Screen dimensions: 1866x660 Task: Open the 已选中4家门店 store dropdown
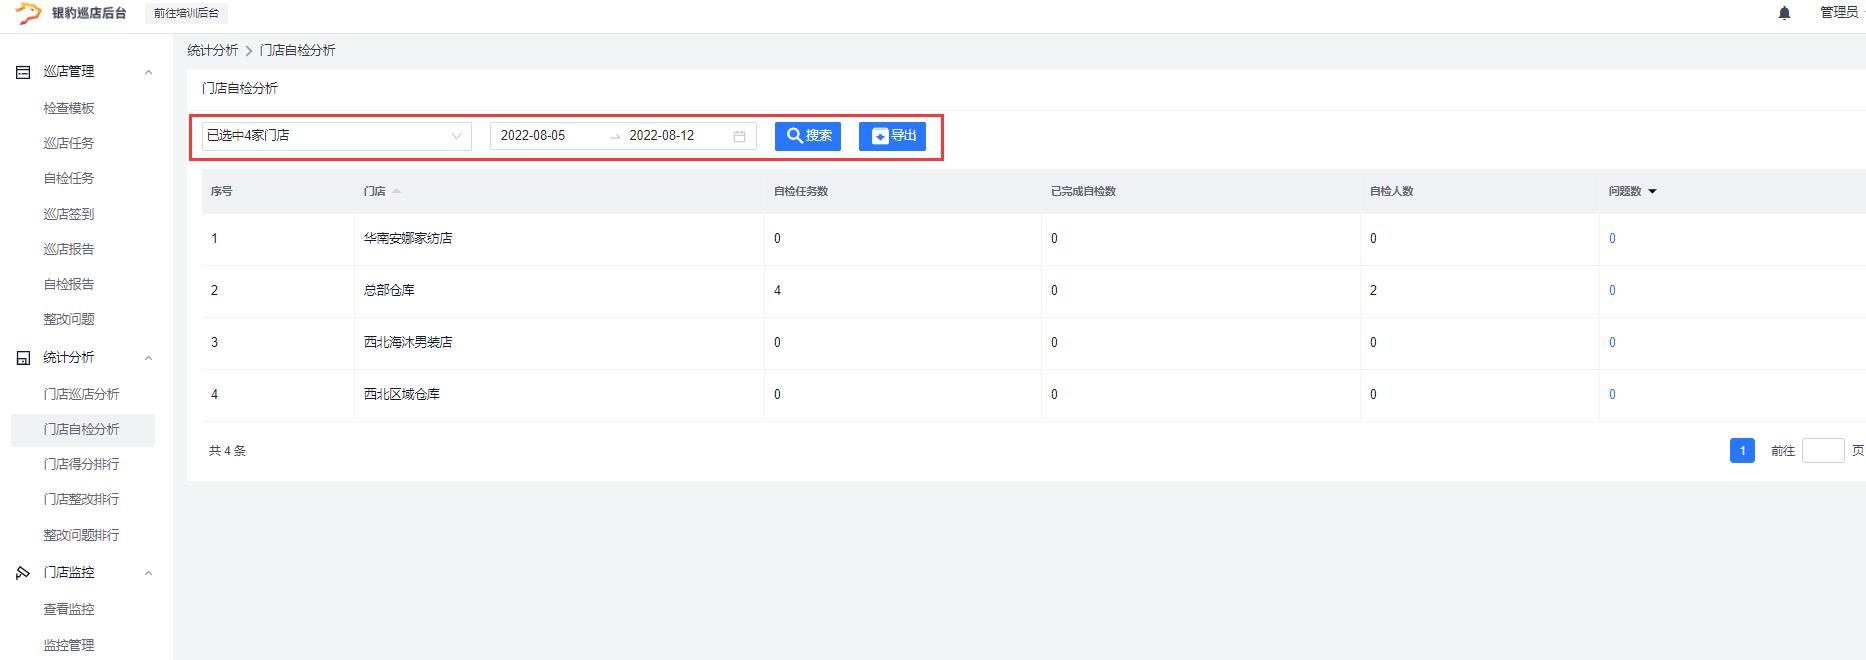[x=336, y=136]
